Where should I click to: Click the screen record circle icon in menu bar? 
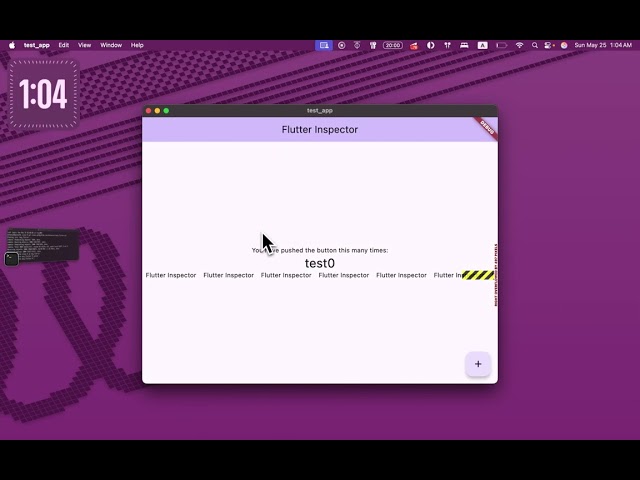[342, 45]
